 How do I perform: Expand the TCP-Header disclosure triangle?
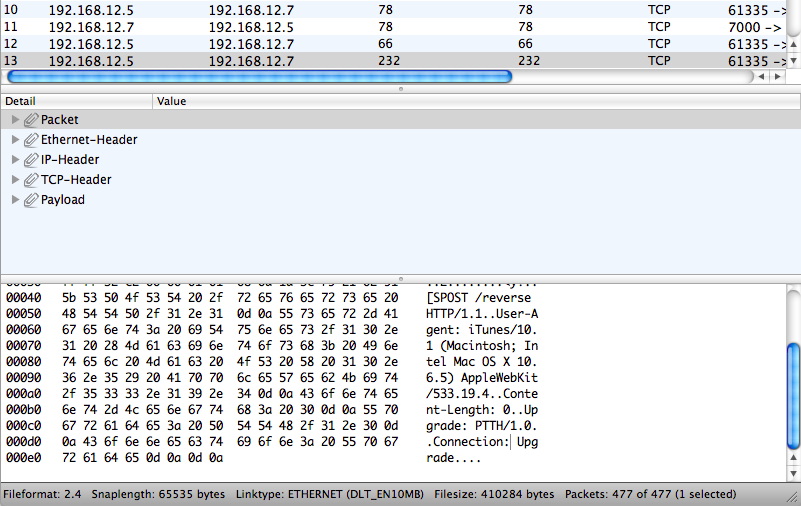tap(15, 179)
